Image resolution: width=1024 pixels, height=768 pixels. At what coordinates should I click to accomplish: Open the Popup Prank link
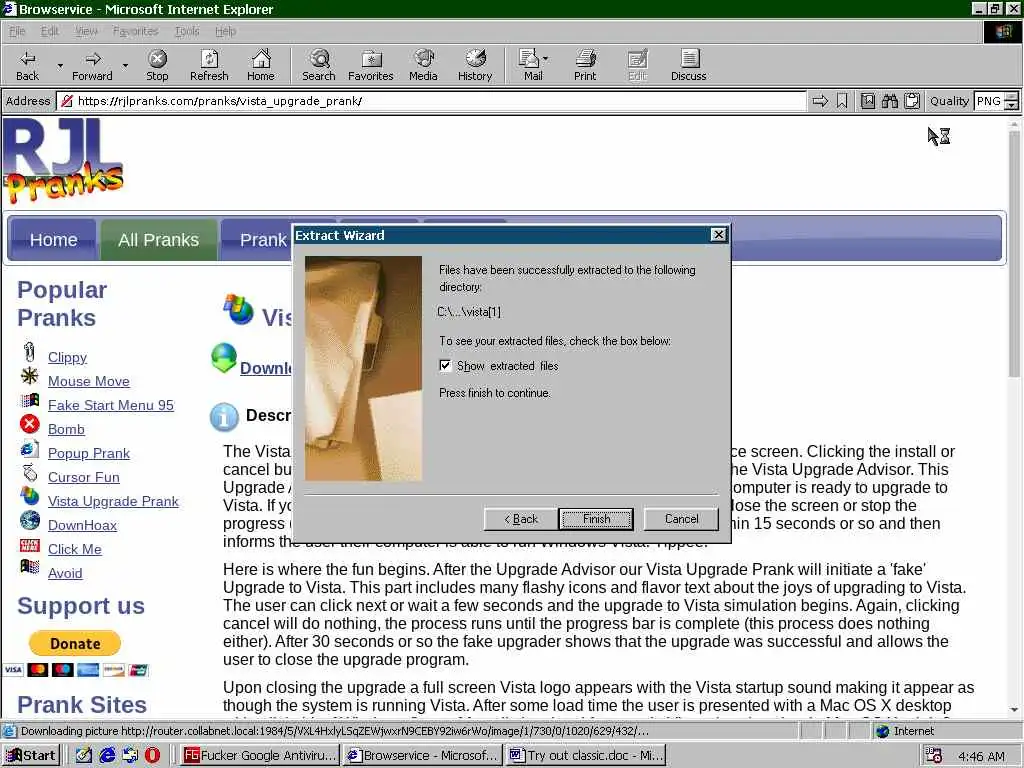click(x=89, y=453)
